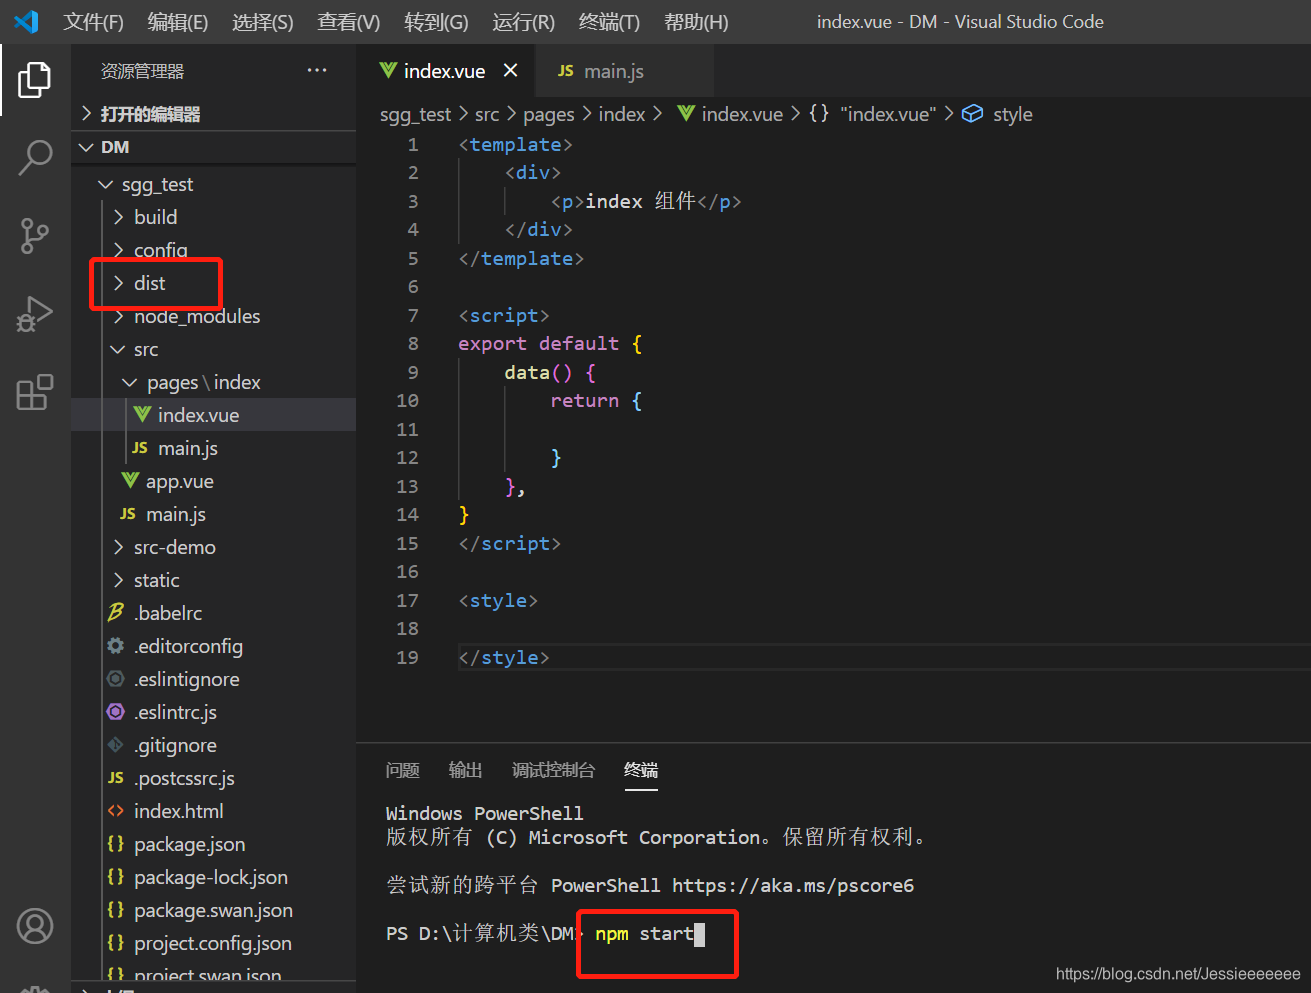
Task: Switch to the 输出 panel tab
Action: pyautogui.click(x=465, y=770)
